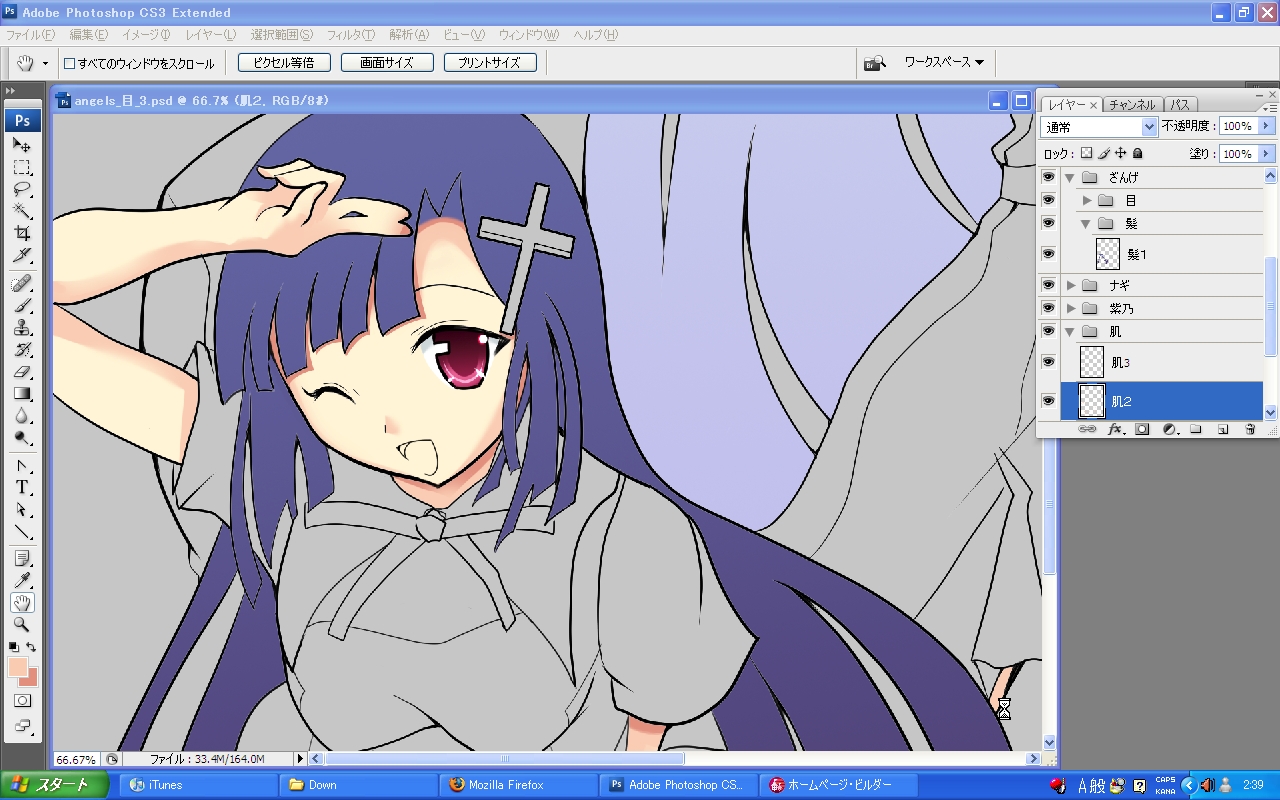Screen dimensions: 1280x800
Task: Click the ピクセル等倍 button
Action: (284, 62)
